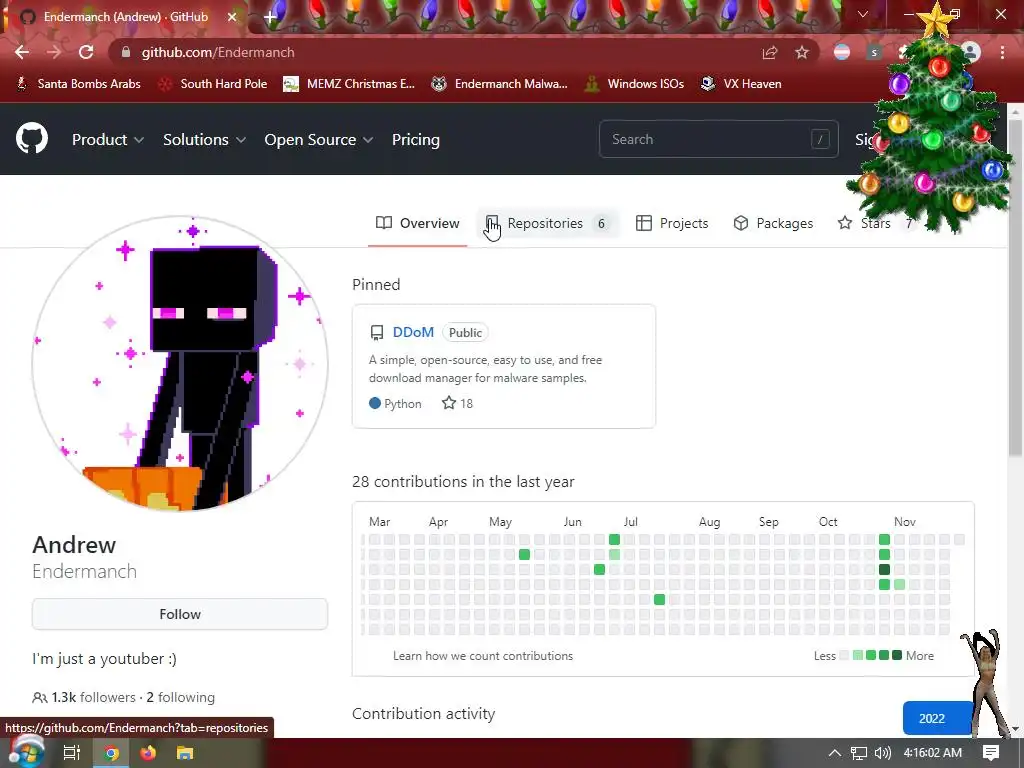Go back to previous page
Image resolution: width=1024 pixels, height=768 pixels.
[x=22, y=52]
